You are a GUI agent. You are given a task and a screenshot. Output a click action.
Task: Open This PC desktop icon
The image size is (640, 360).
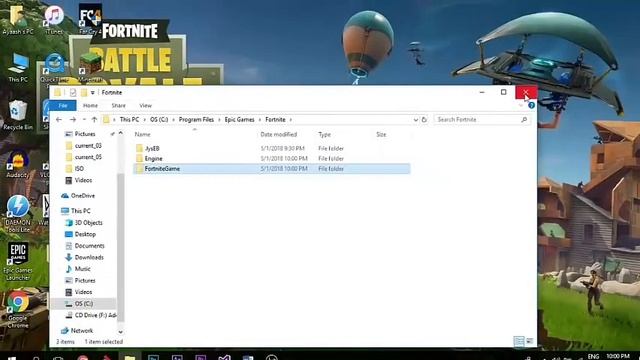click(x=18, y=67)
